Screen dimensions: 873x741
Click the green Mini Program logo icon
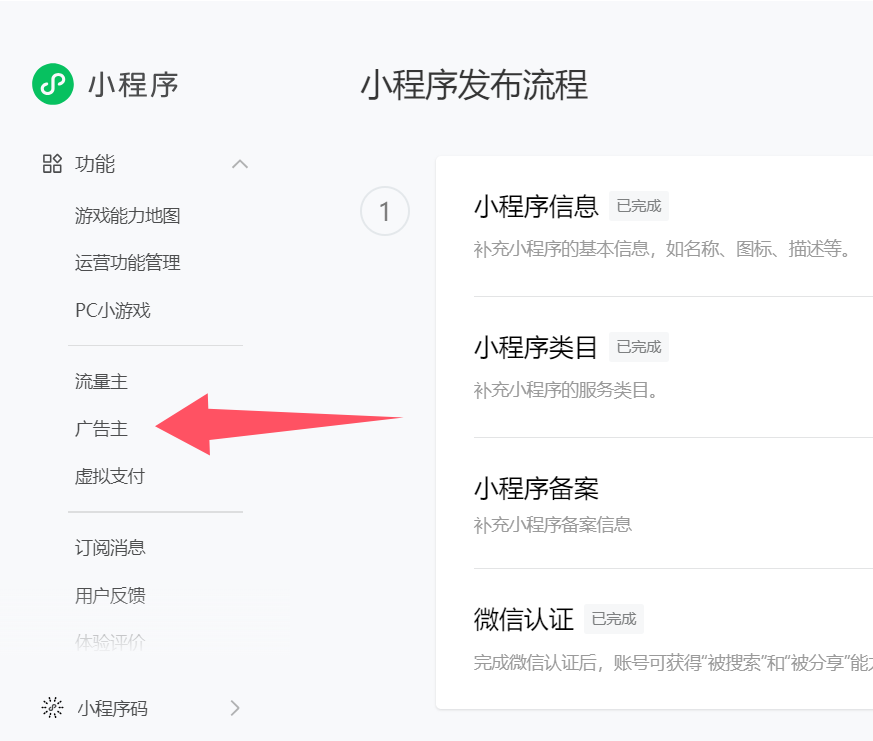click(x=53, y=84)
